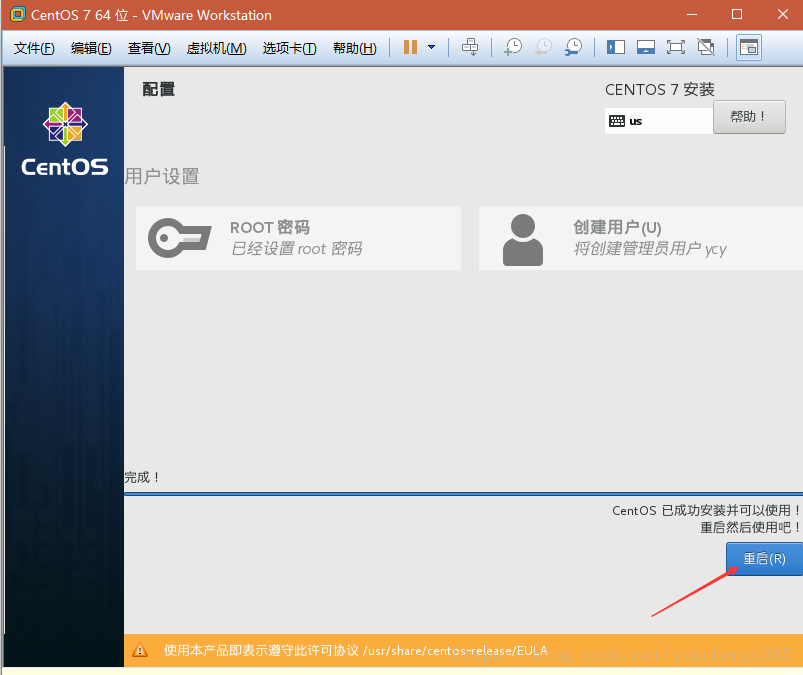Screen dimensions: 803x675
Task: Open the 帮助(H) menu
Action: [355, 48]
